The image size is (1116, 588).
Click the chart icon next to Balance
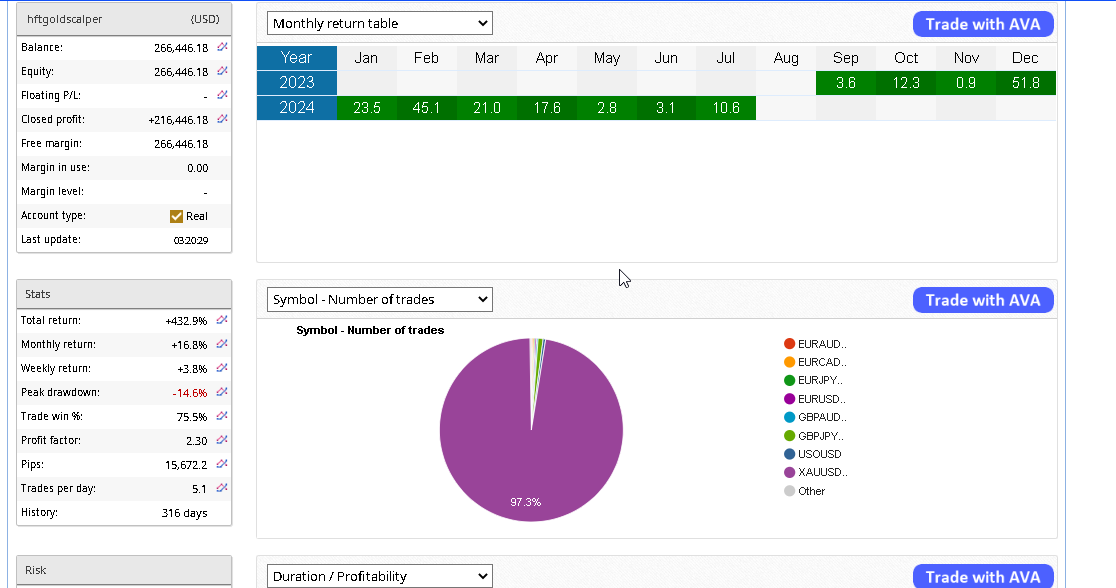[222, 47]
